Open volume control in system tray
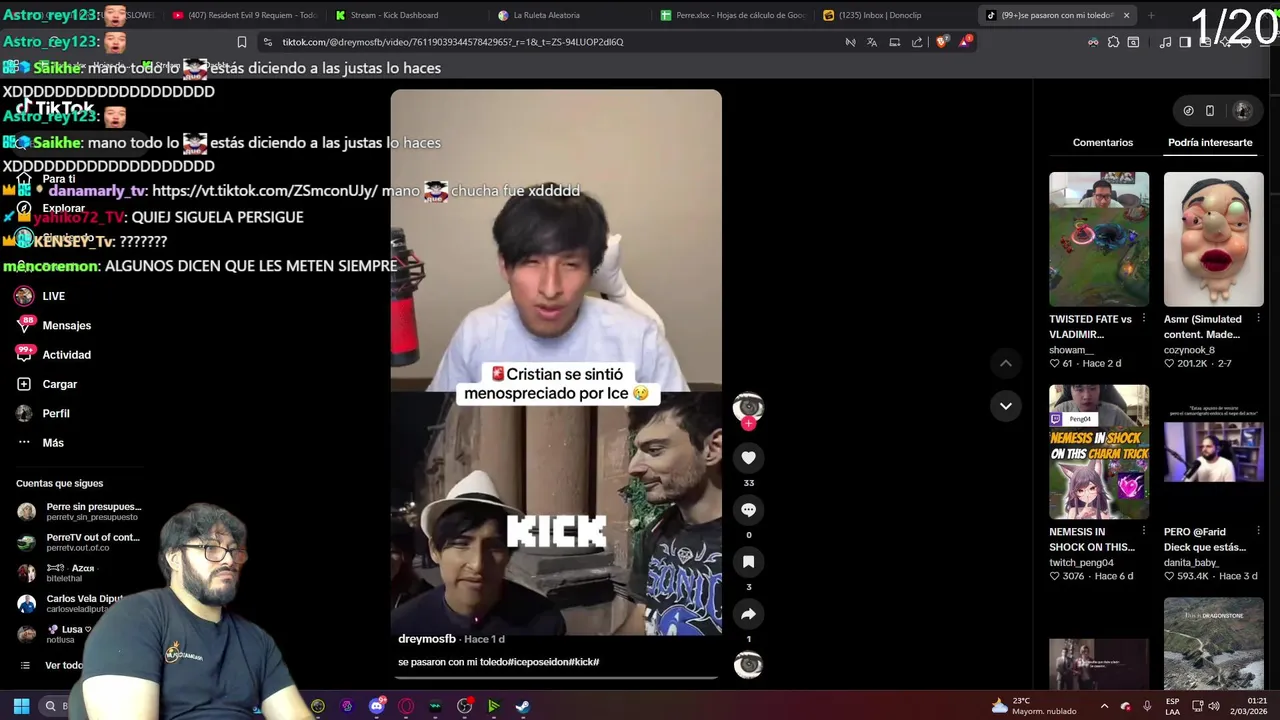Viewport: 1280px width, 720px height. 1214,706
